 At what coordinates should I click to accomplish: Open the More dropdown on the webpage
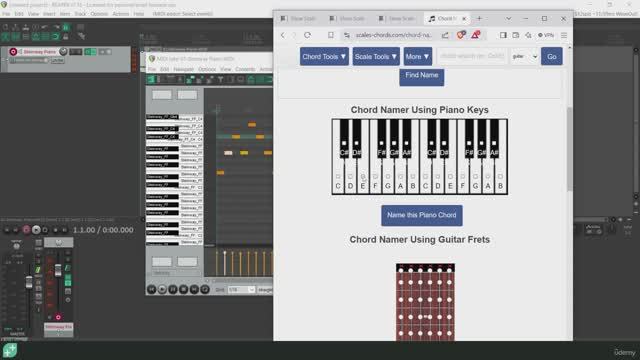[418, 56]
